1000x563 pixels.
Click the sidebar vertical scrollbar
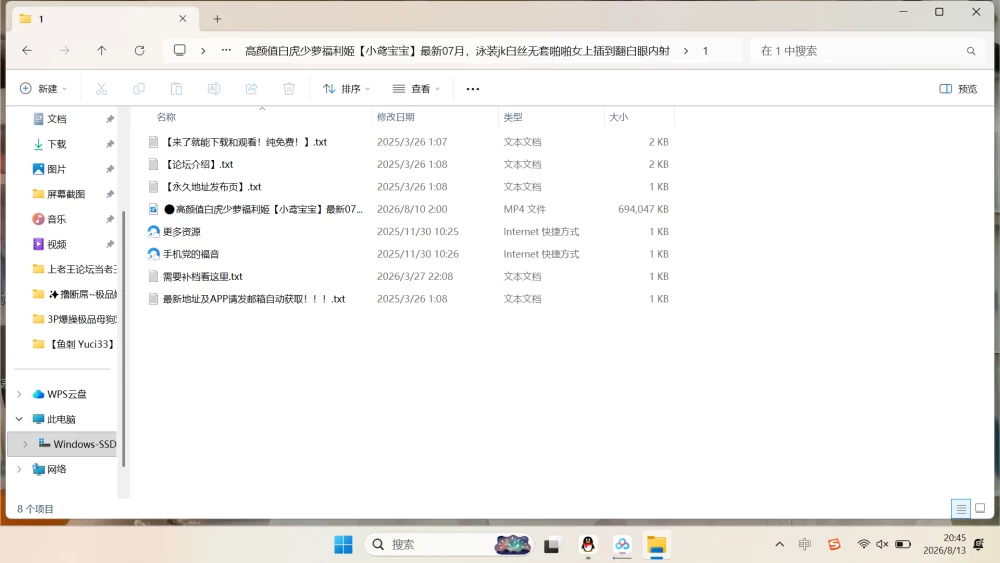pyautogui.click(x=122, y=340)
